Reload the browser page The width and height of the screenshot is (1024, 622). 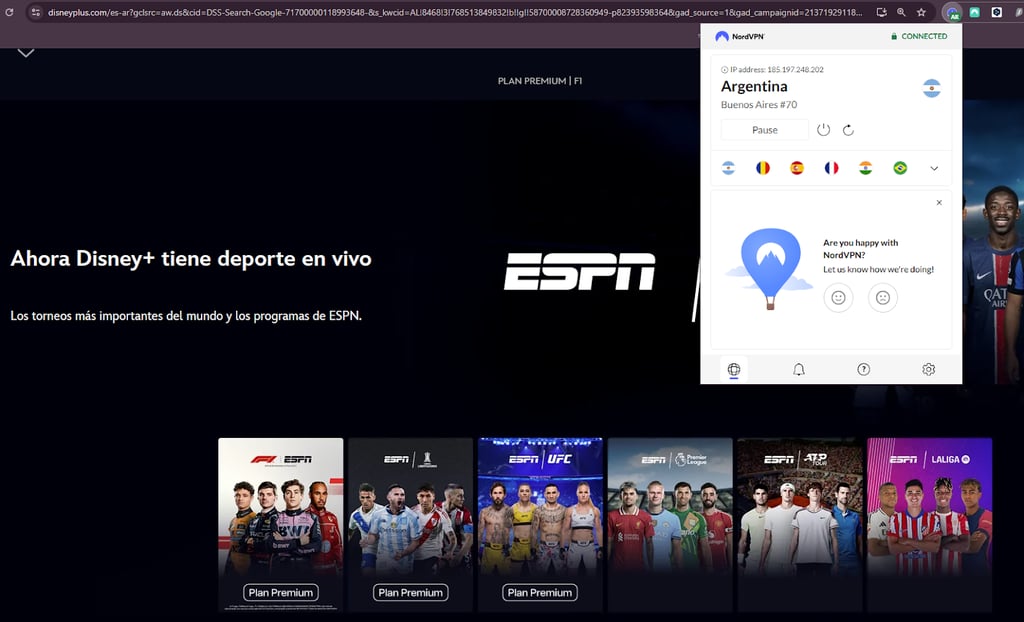coord(9,12)
